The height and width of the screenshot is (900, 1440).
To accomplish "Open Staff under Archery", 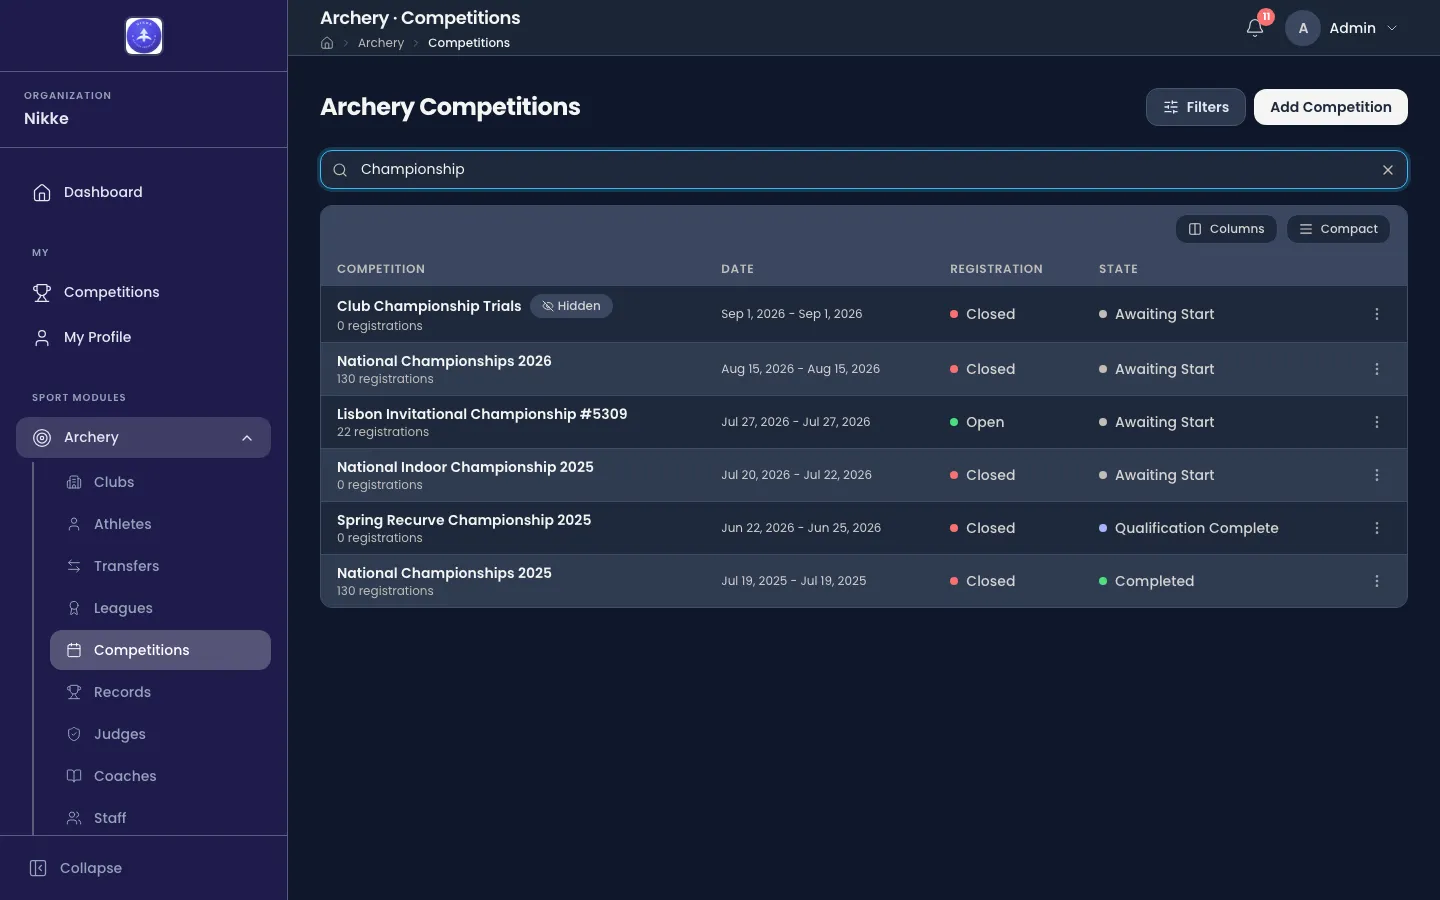I will click(160, 818).
